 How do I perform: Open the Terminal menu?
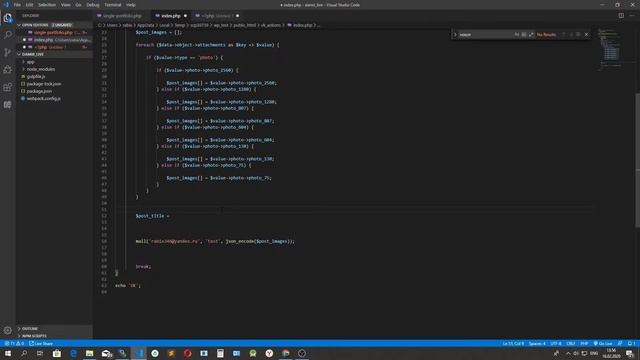tap(113, 5)
